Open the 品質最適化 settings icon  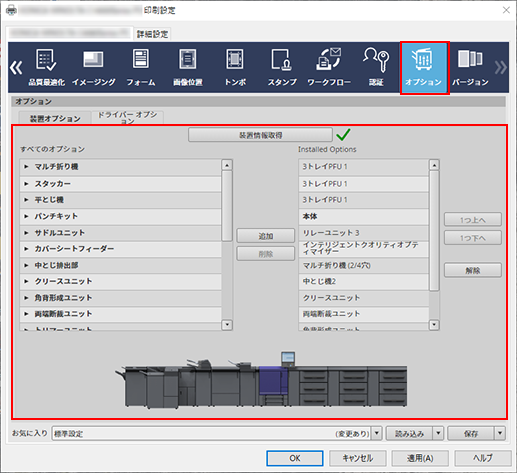pyautogui.click(x=46, y=67)
